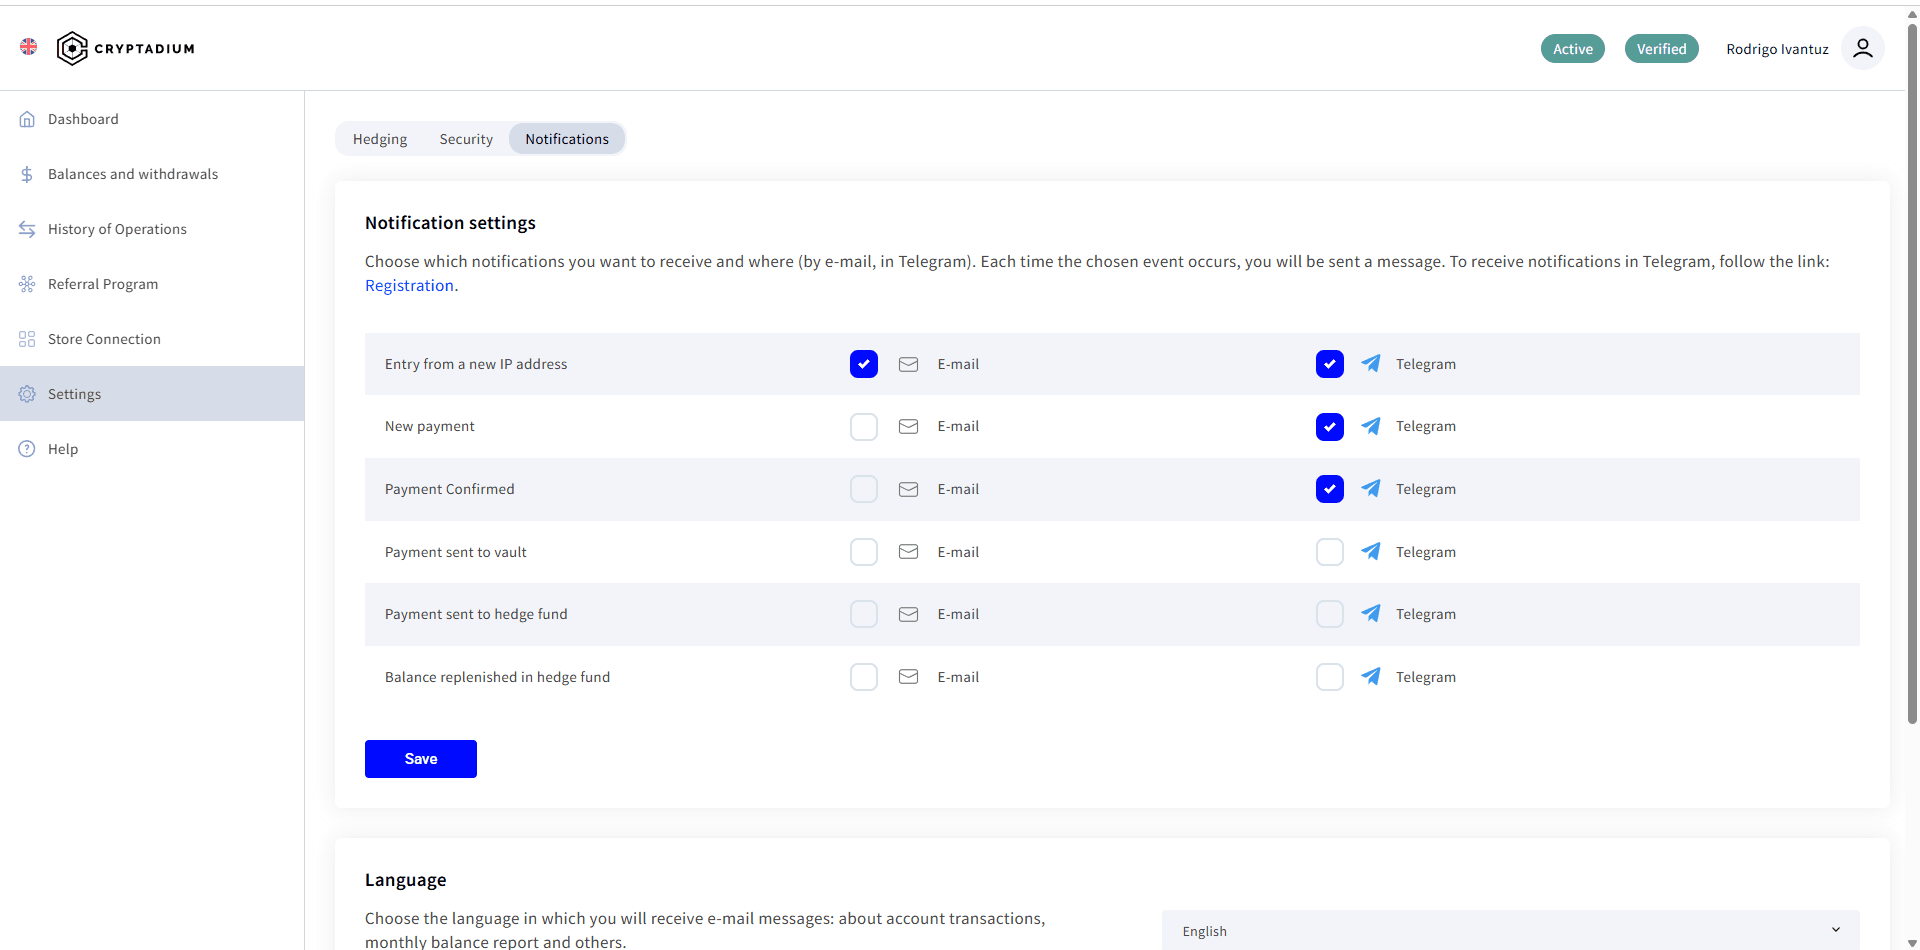Enable E-mail for Balance replenished in hedge fund
1920x950 pixels.
(x=864, y=677)
